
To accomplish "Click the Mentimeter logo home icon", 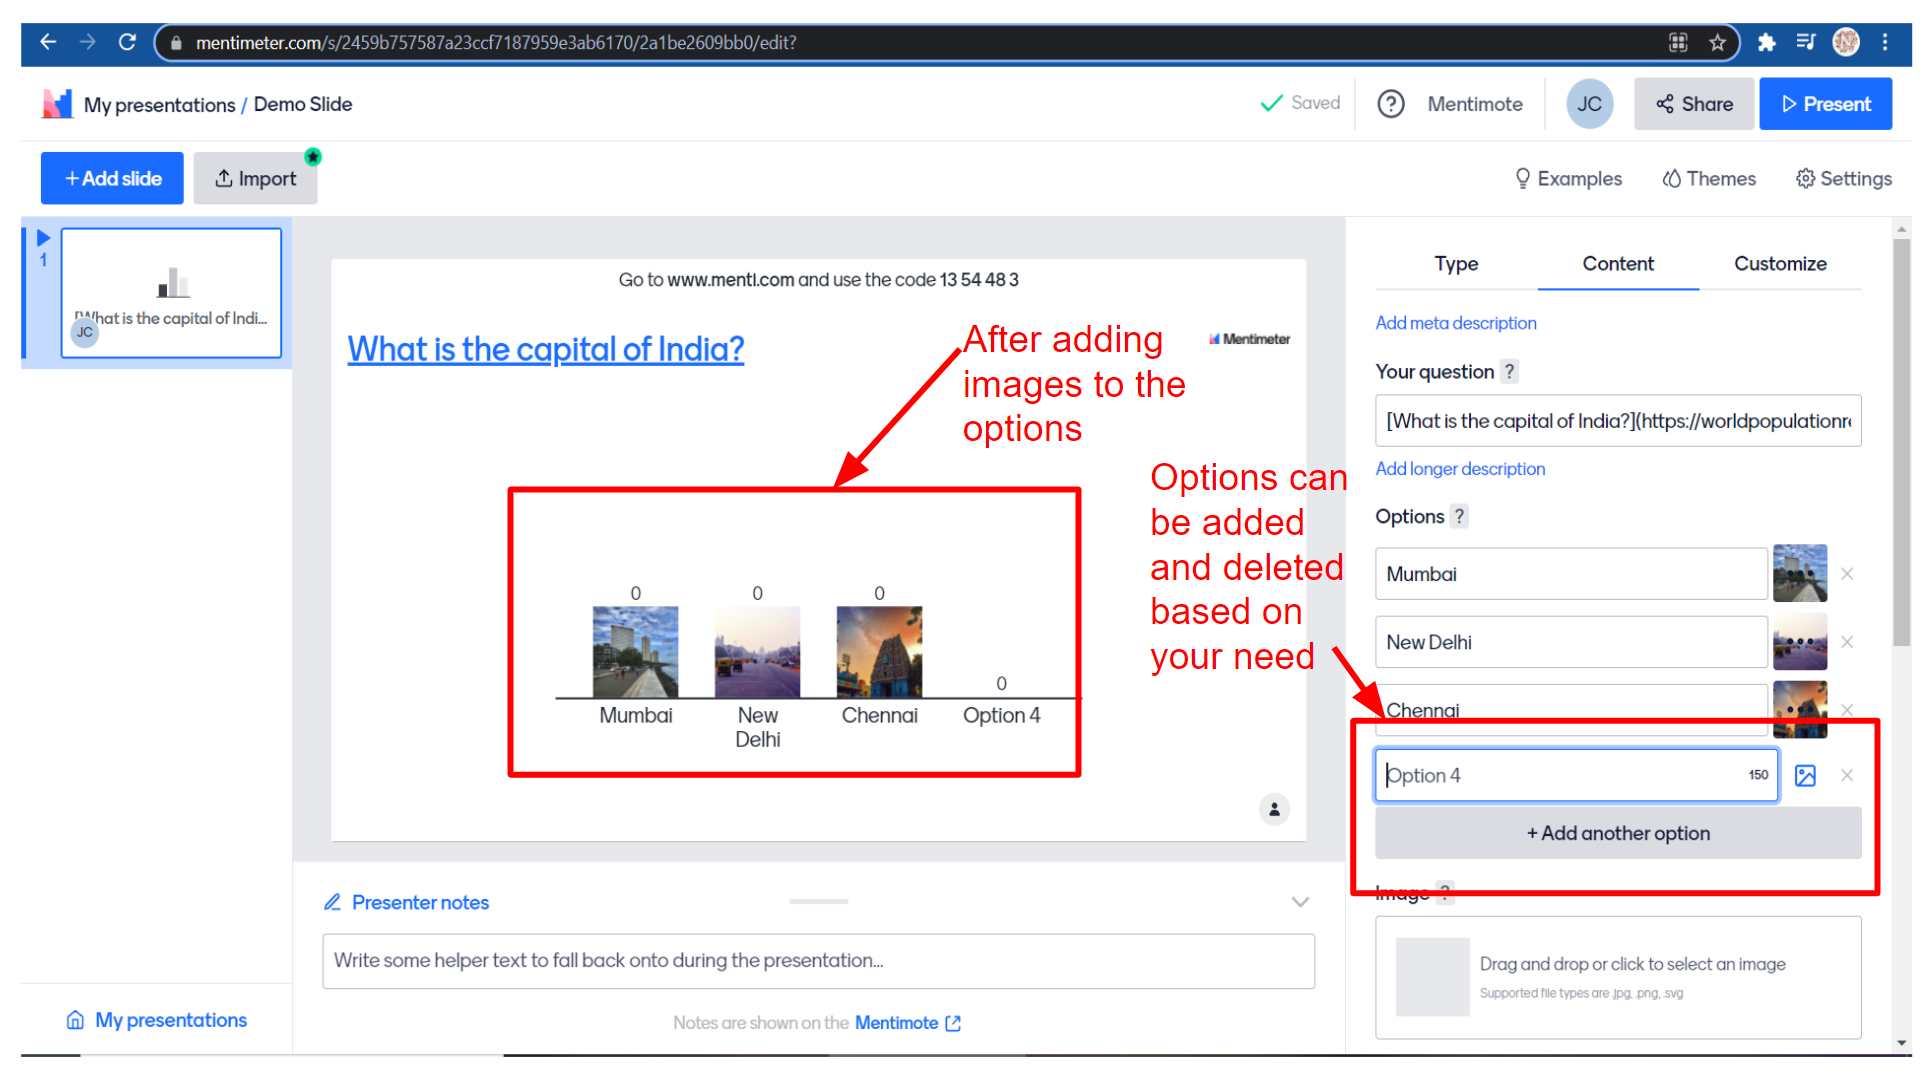I will click(x=57, y=104).
